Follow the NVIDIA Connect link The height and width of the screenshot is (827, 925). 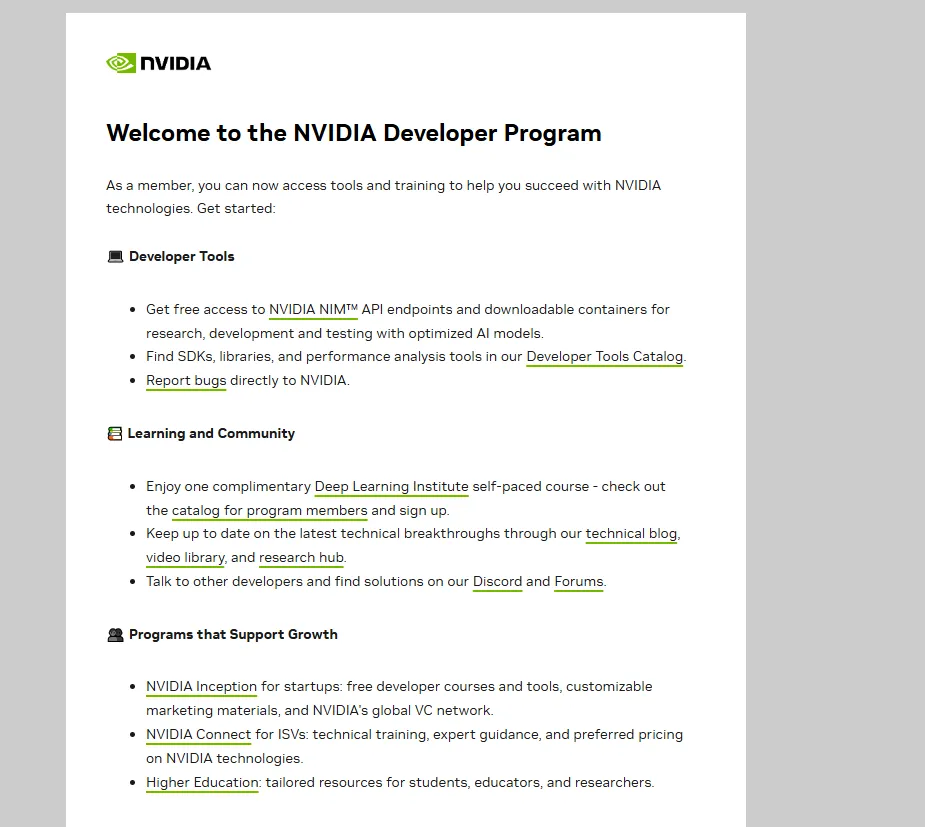[x=199, y=734]
